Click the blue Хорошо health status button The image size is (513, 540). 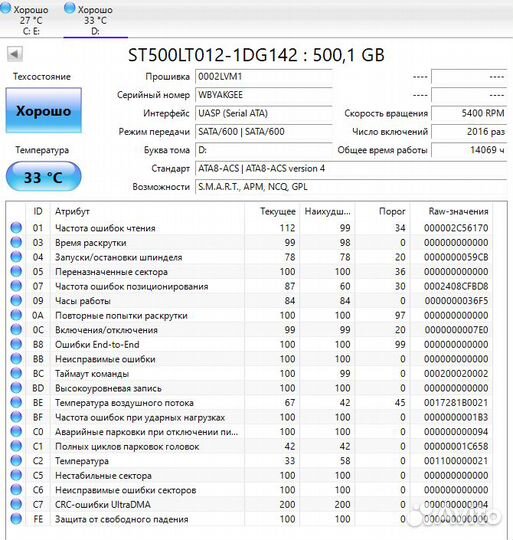coord(43,111)
